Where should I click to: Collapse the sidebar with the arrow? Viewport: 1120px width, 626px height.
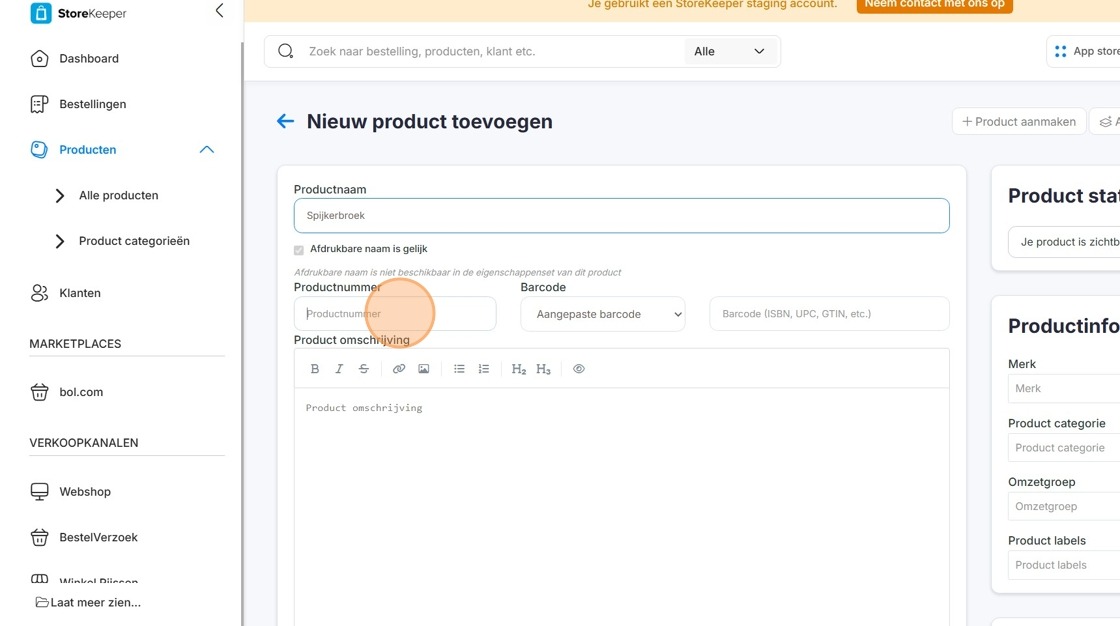coord(219,11)
